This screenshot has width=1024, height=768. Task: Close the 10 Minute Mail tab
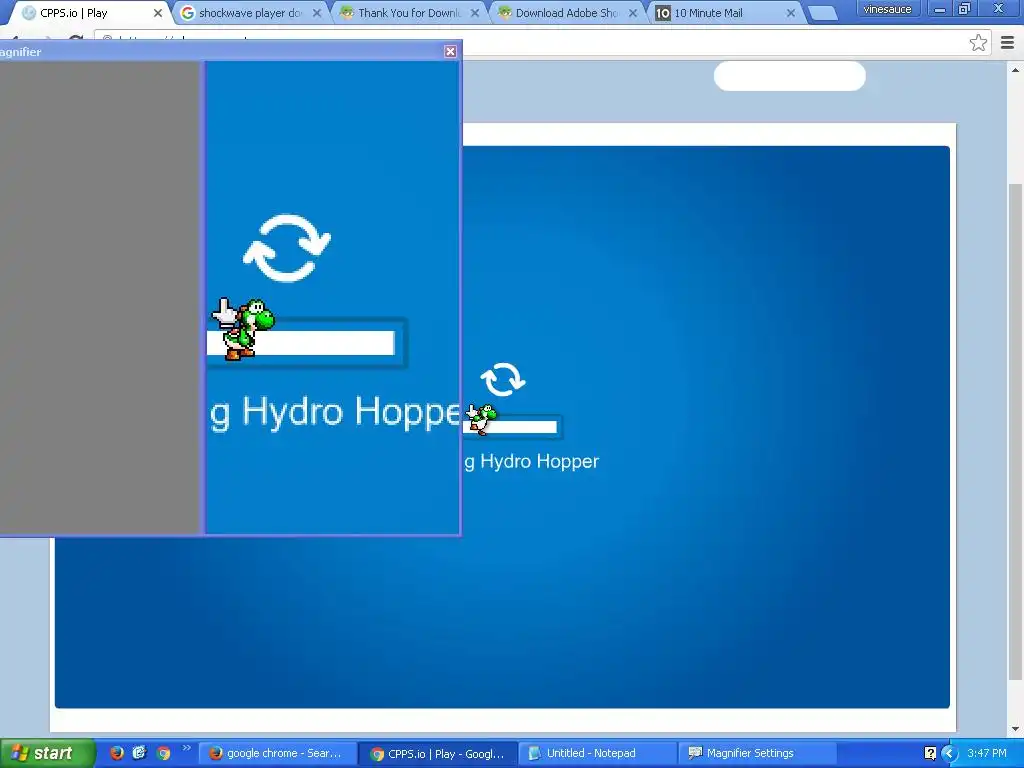[791, 13]
